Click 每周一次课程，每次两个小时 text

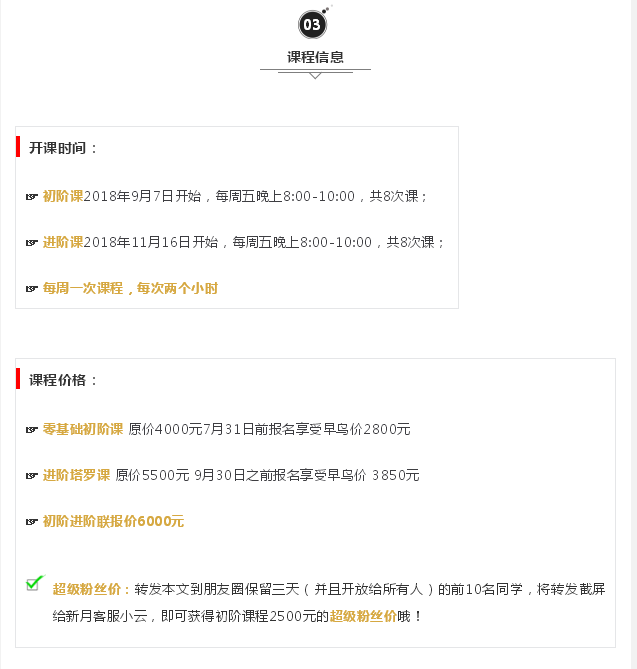(x=130, y=288)
